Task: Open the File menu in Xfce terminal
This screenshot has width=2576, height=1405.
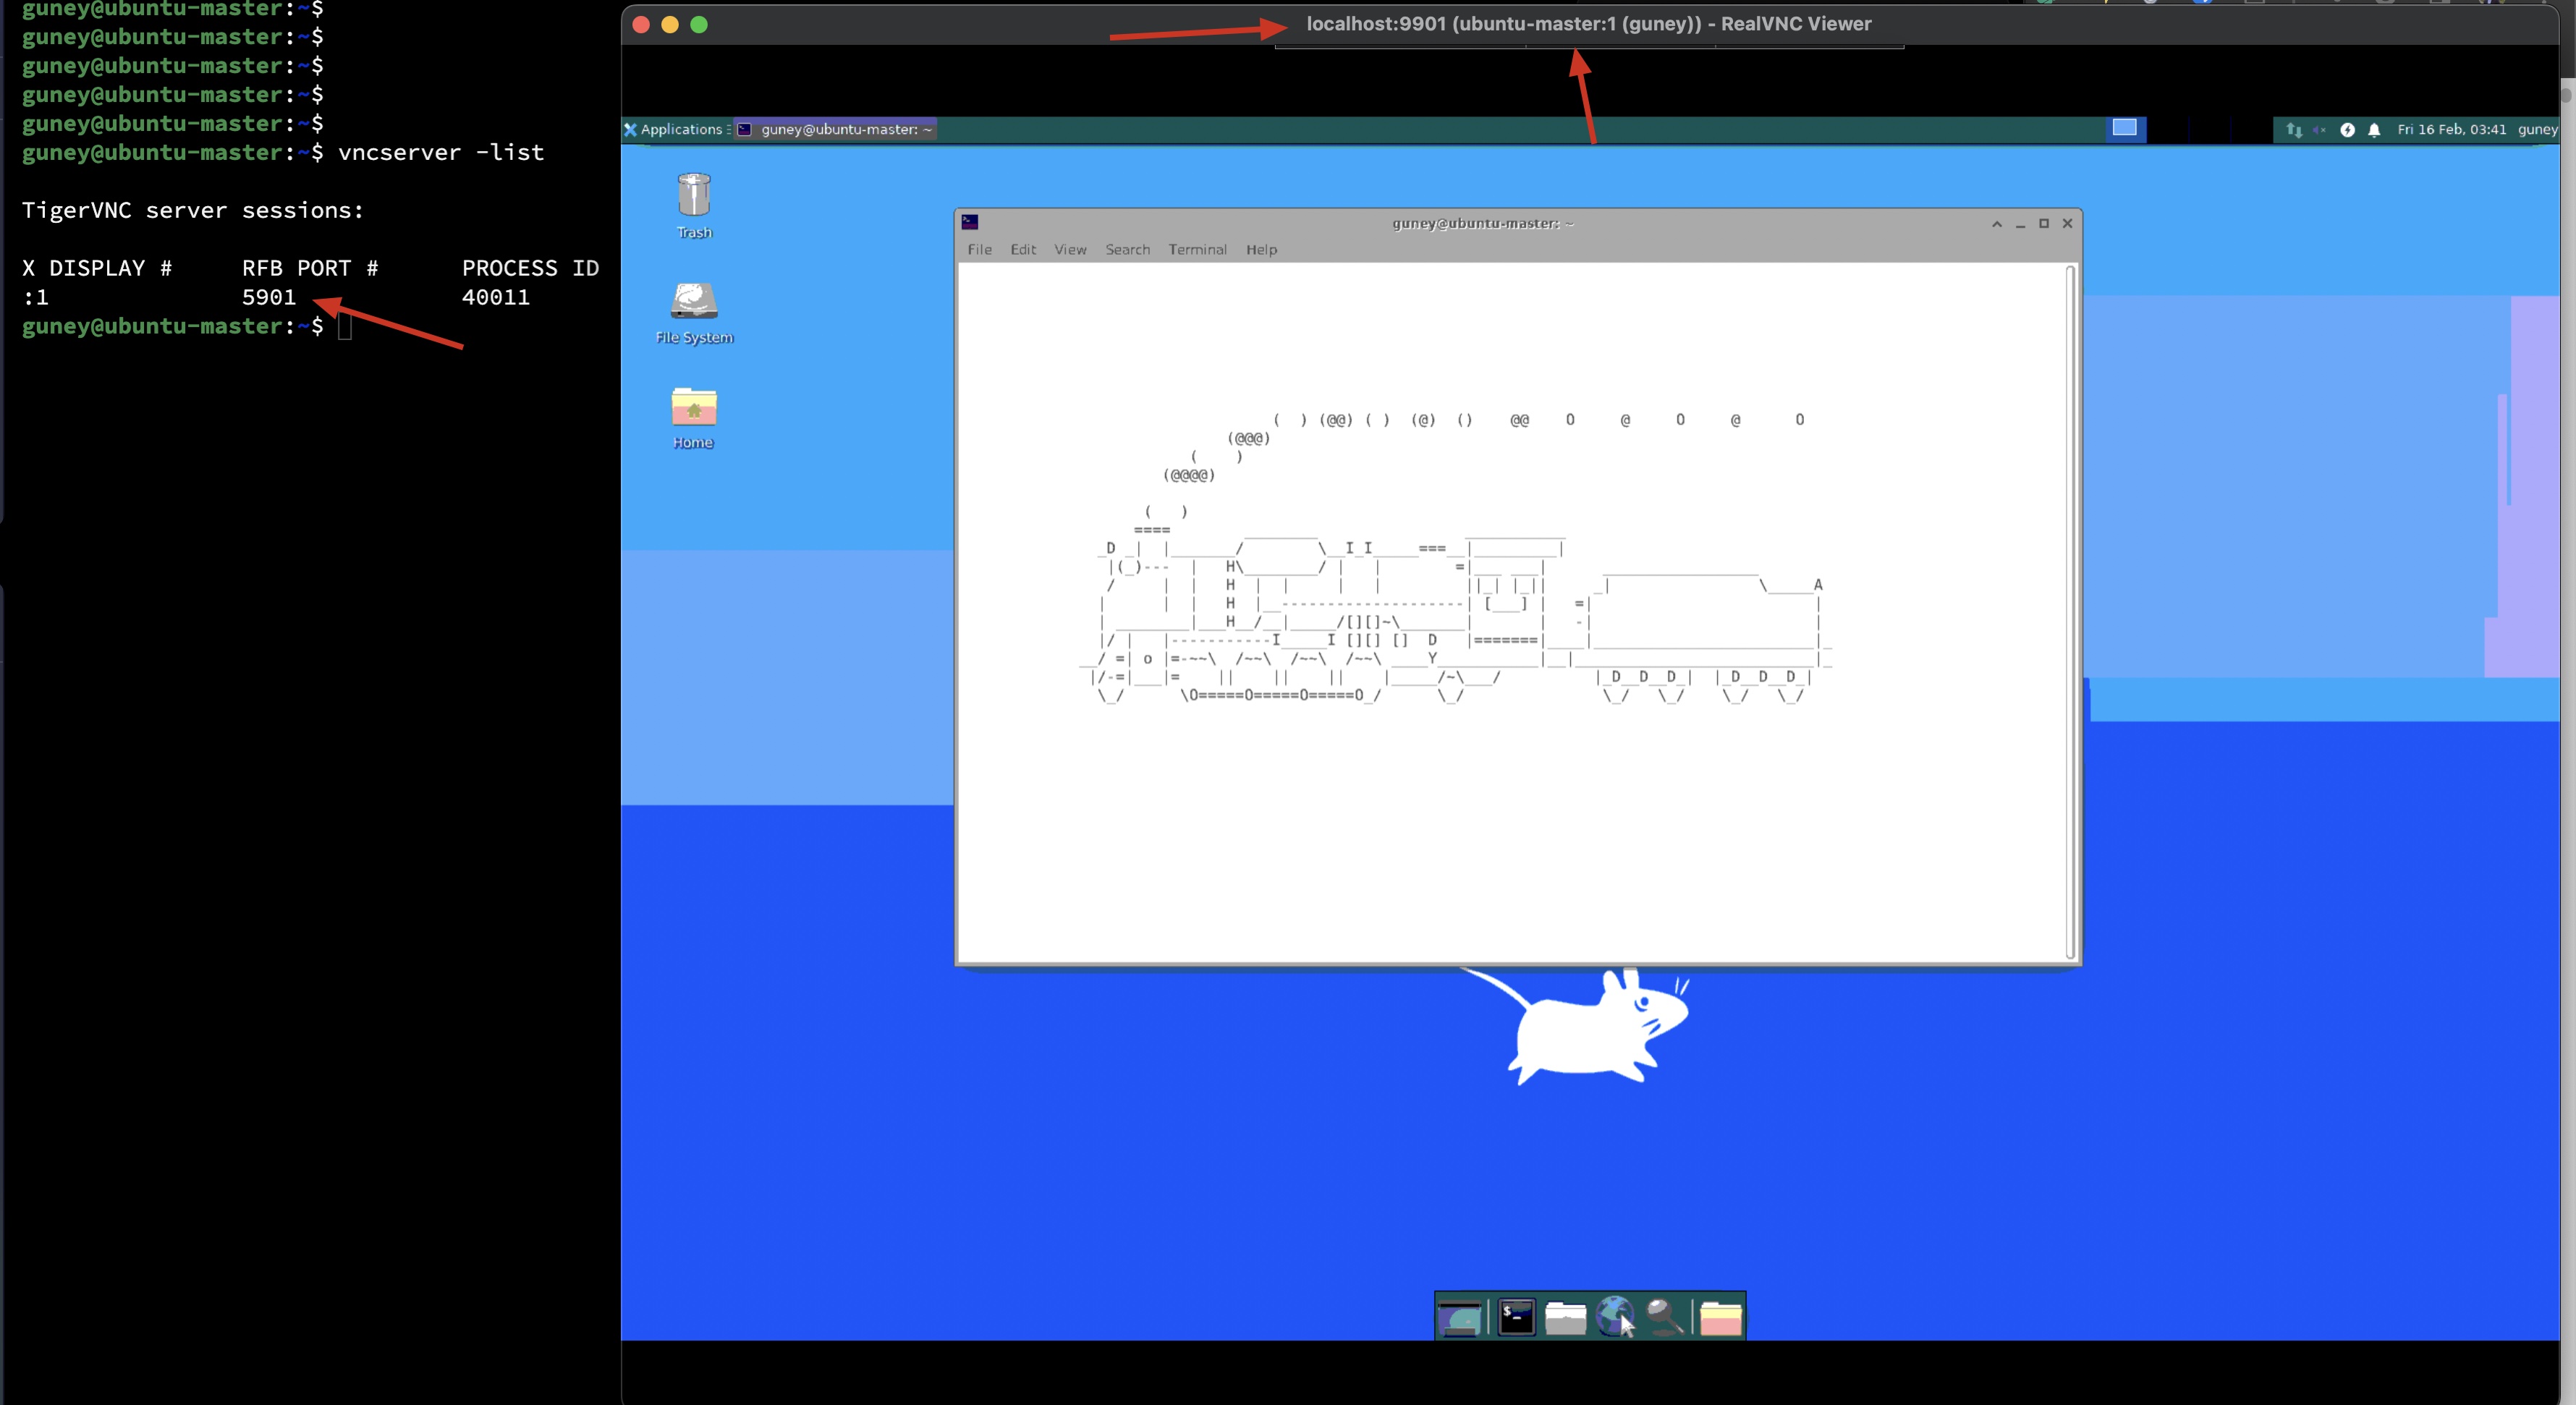Action: [979, 249]
